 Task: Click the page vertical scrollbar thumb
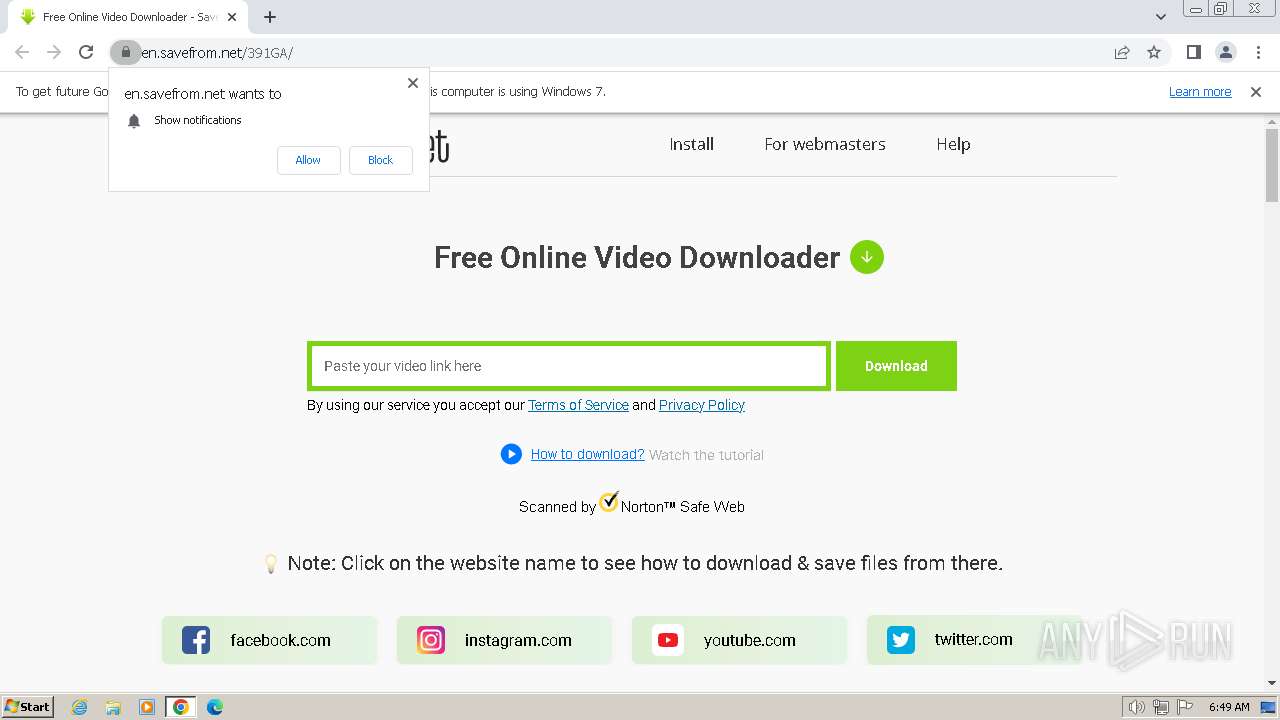(x=1272, y=165)
